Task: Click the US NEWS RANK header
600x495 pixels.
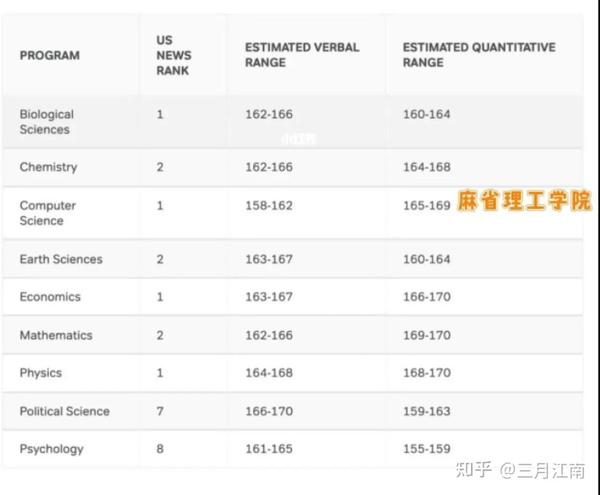Action: 172,55
